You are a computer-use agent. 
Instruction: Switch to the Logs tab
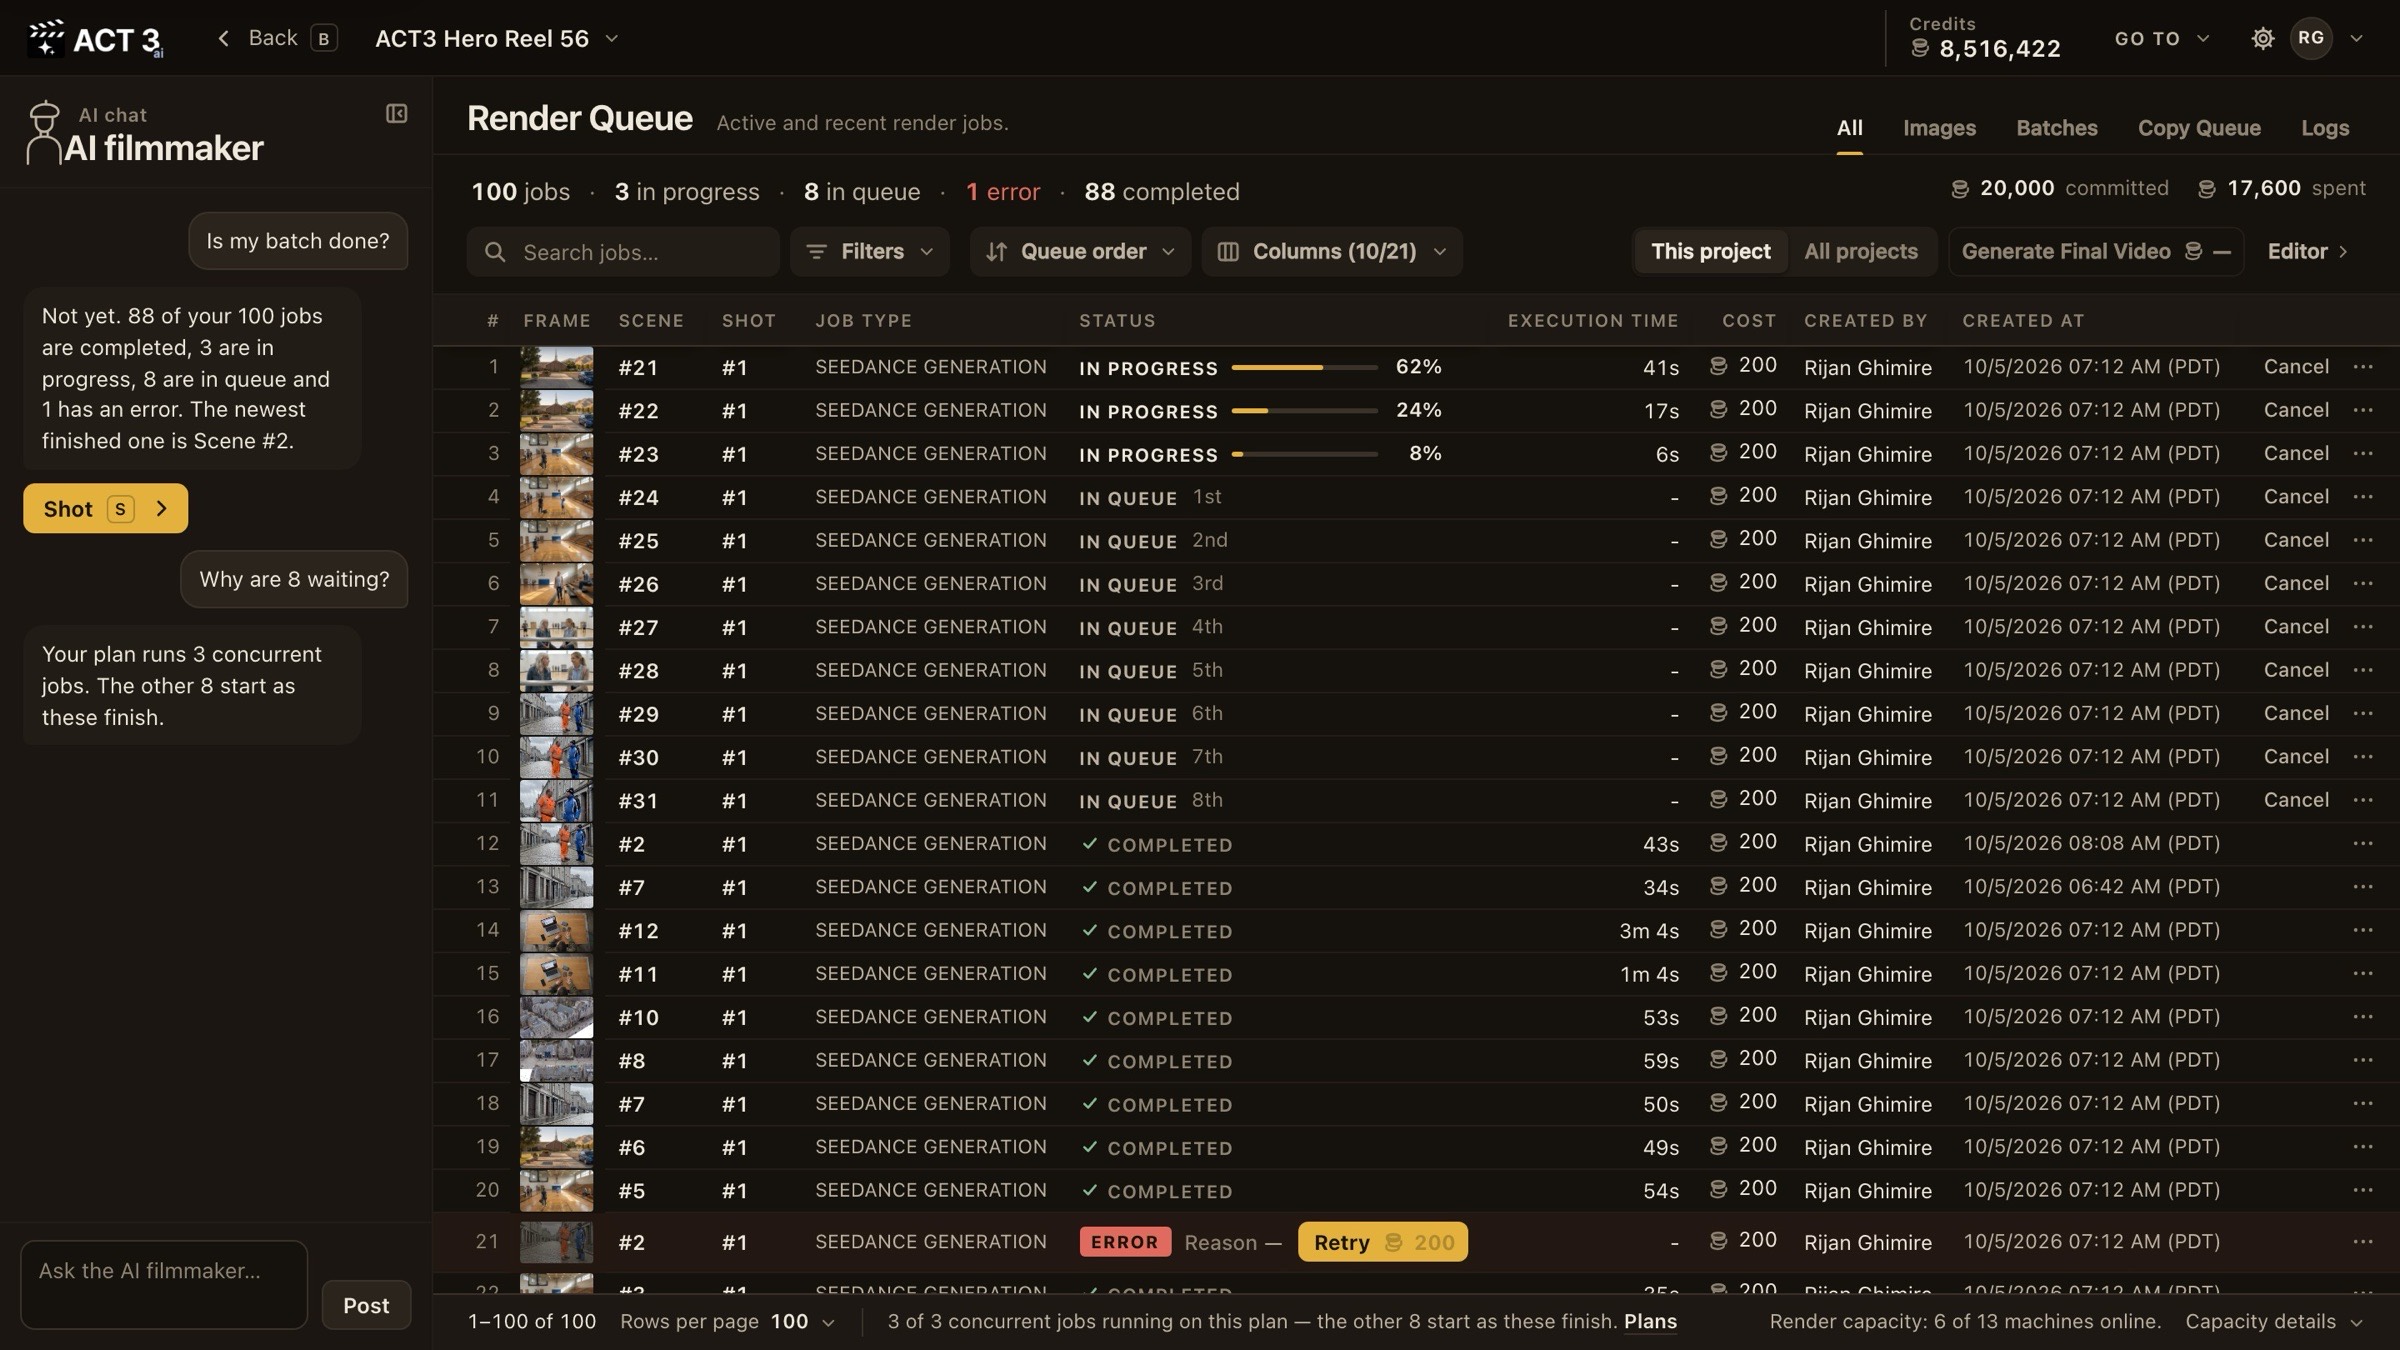pyautogui.click(x=2325, y=128)
